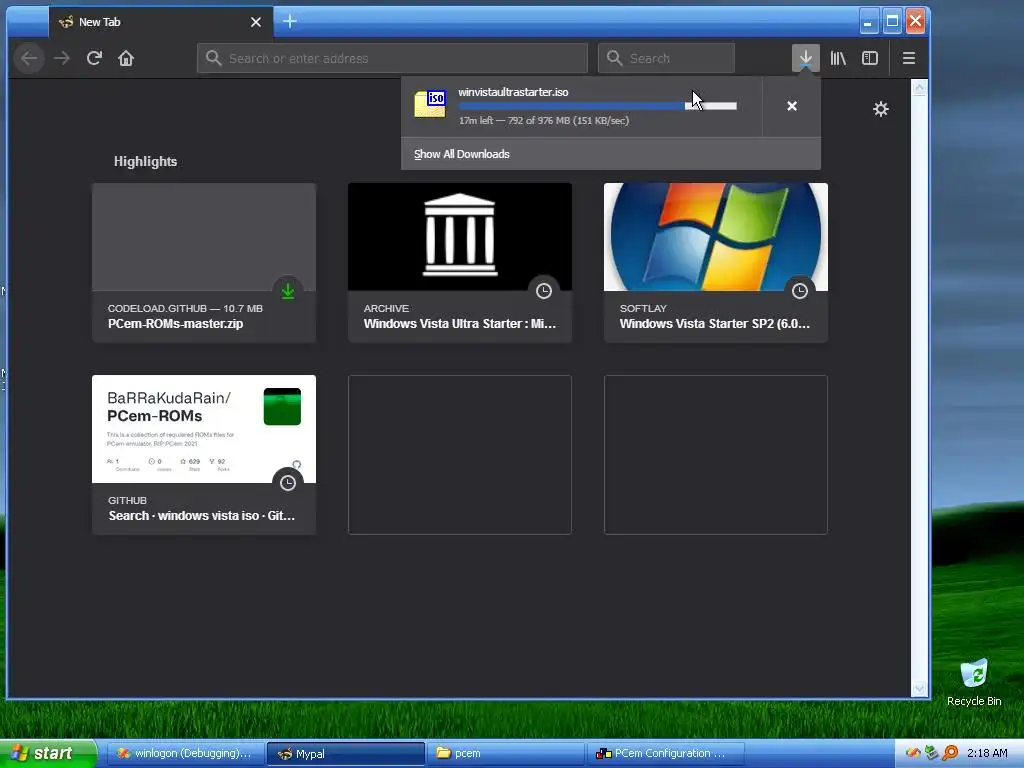The height and width of the screenshot is (768, 1024).
Task: Click the magnifier tray icon
Action: tap(950, 753)
